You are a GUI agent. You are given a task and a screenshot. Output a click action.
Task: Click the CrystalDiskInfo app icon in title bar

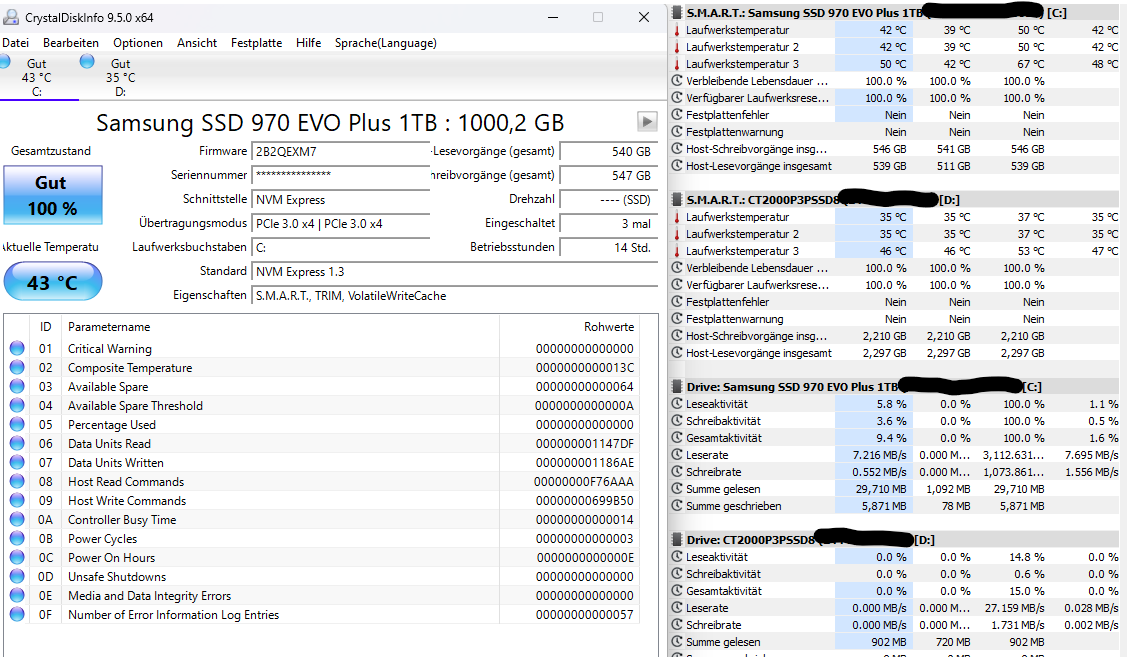(x=11, y=17)
